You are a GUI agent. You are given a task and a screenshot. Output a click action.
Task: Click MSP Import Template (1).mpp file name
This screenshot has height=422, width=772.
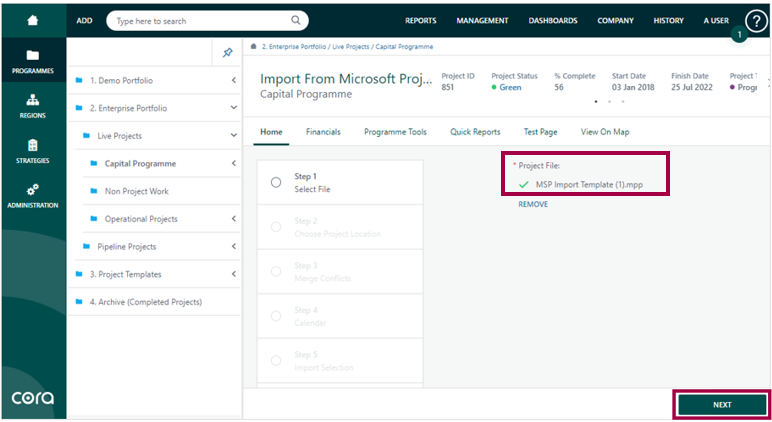point(589,185)
